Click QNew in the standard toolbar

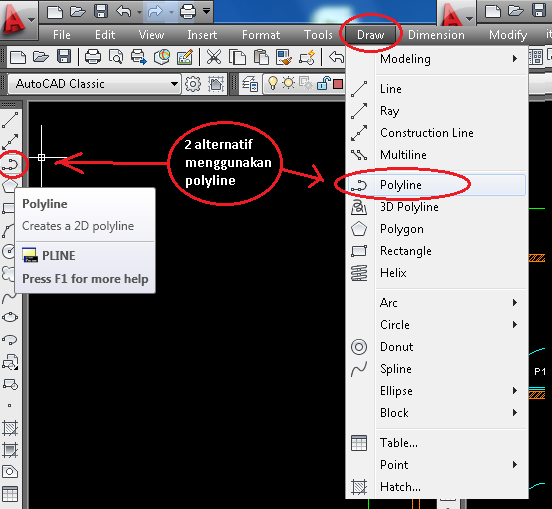point(18,57)
